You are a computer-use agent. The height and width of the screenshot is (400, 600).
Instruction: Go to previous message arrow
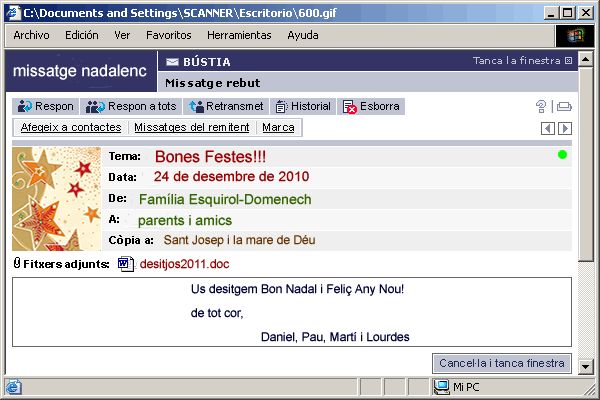coord(548,128)
